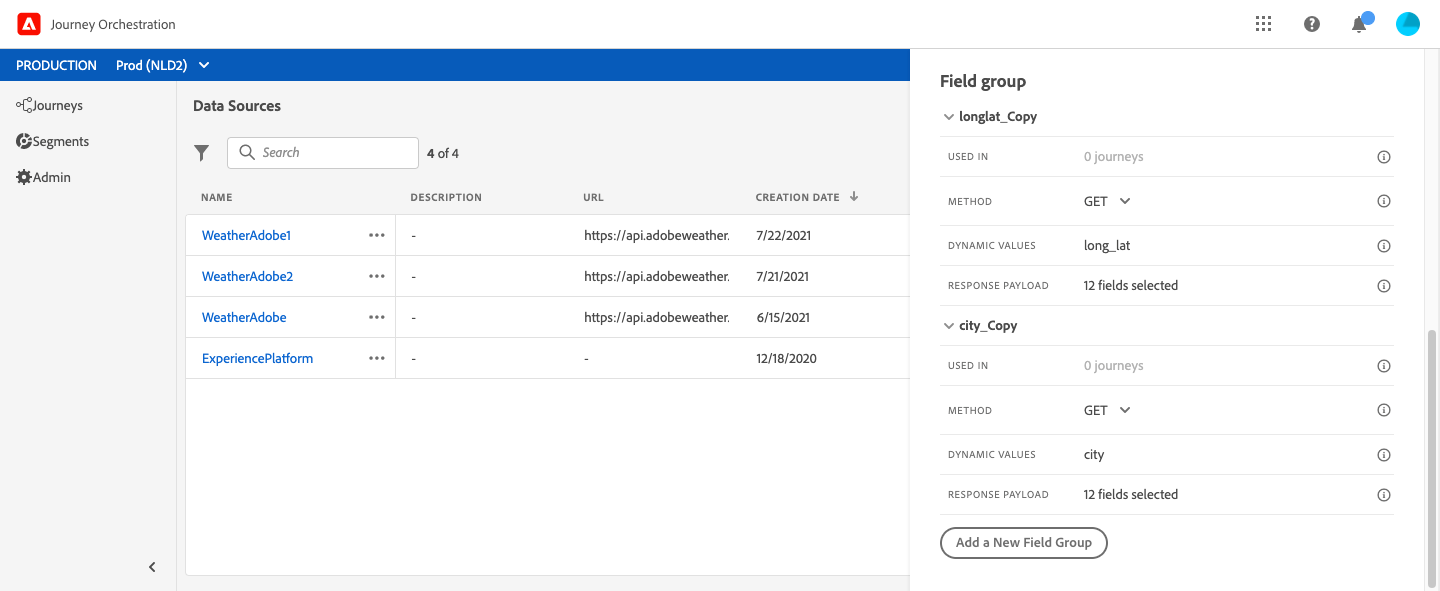This screenshot has height=591, width=1440.
Task: Click the 7/21/2021 creation date cell
Action: [x=782, y=276]
